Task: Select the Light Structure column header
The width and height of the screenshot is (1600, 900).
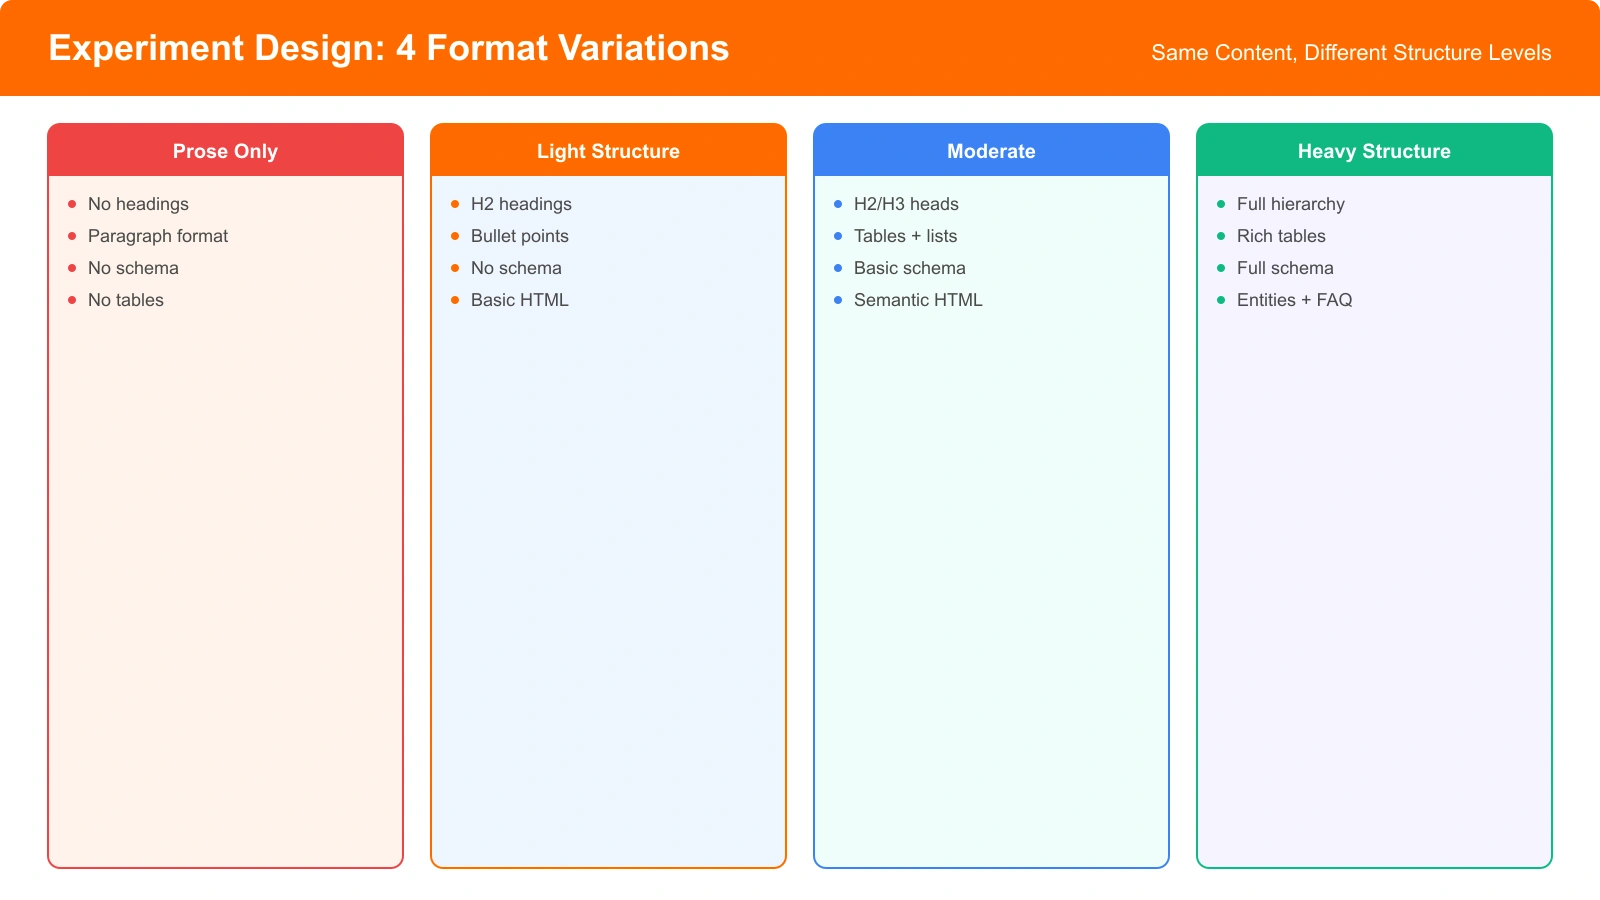Action: pyautogui.click(x=608, y=151)
